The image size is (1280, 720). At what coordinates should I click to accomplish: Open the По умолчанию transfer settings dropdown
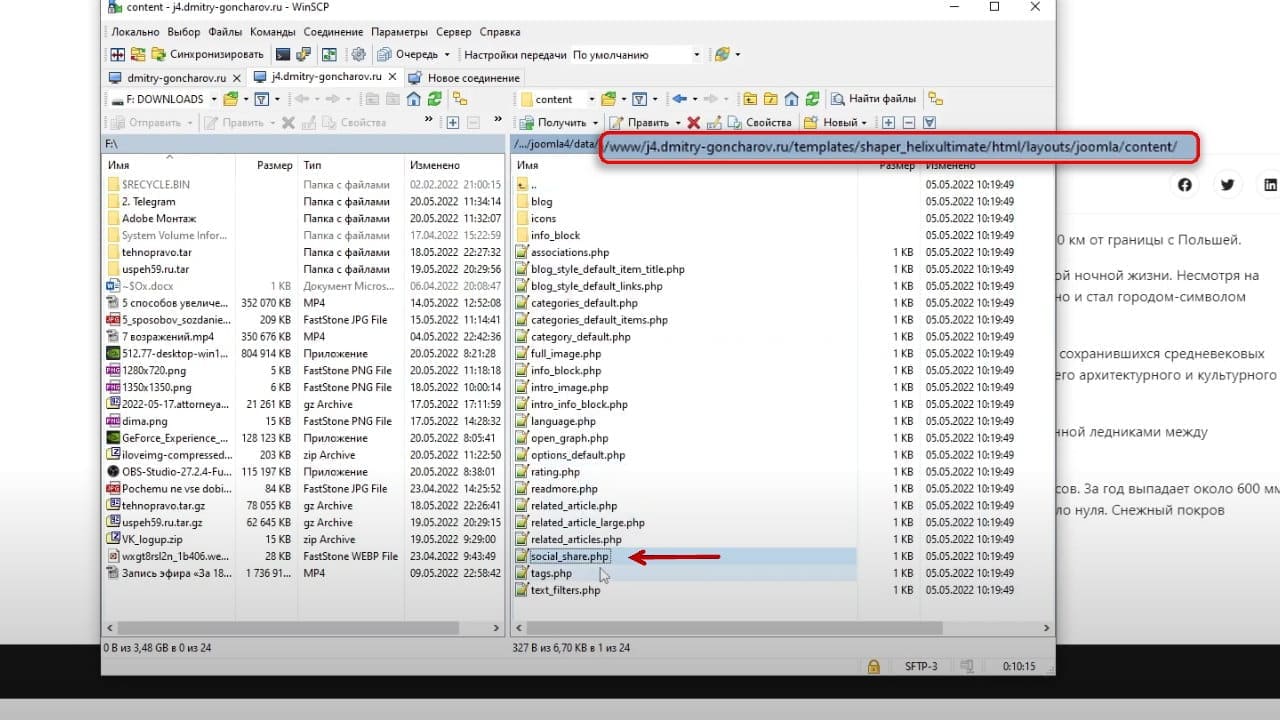[636, 54]
